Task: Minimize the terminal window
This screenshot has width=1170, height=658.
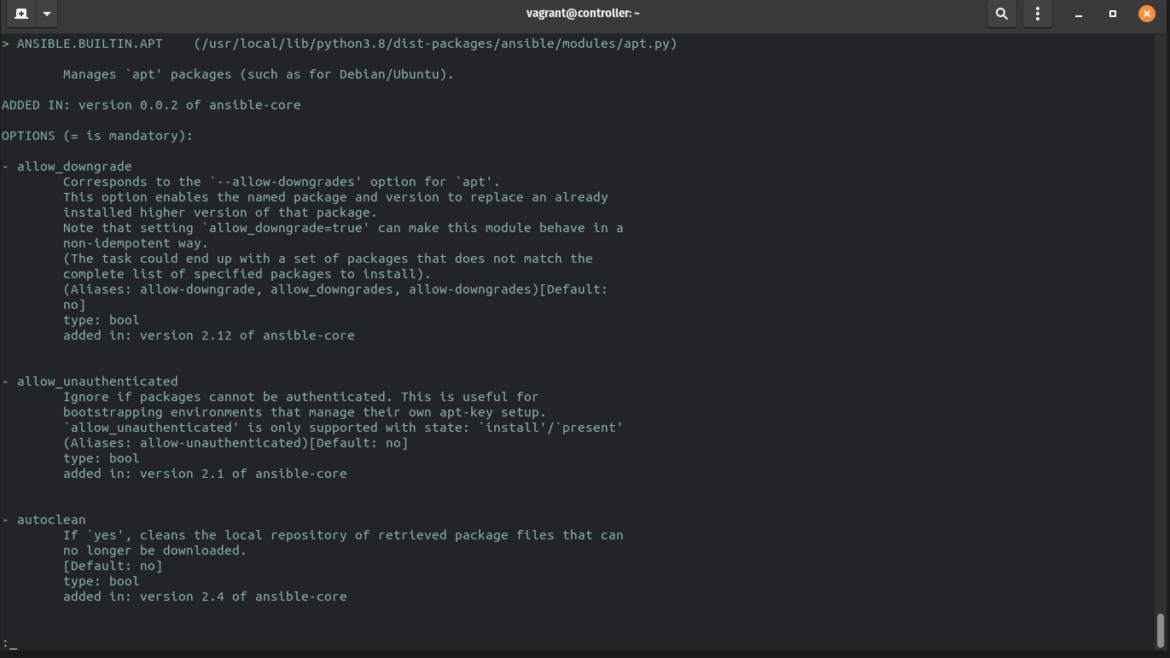Action: (1079, 14)
